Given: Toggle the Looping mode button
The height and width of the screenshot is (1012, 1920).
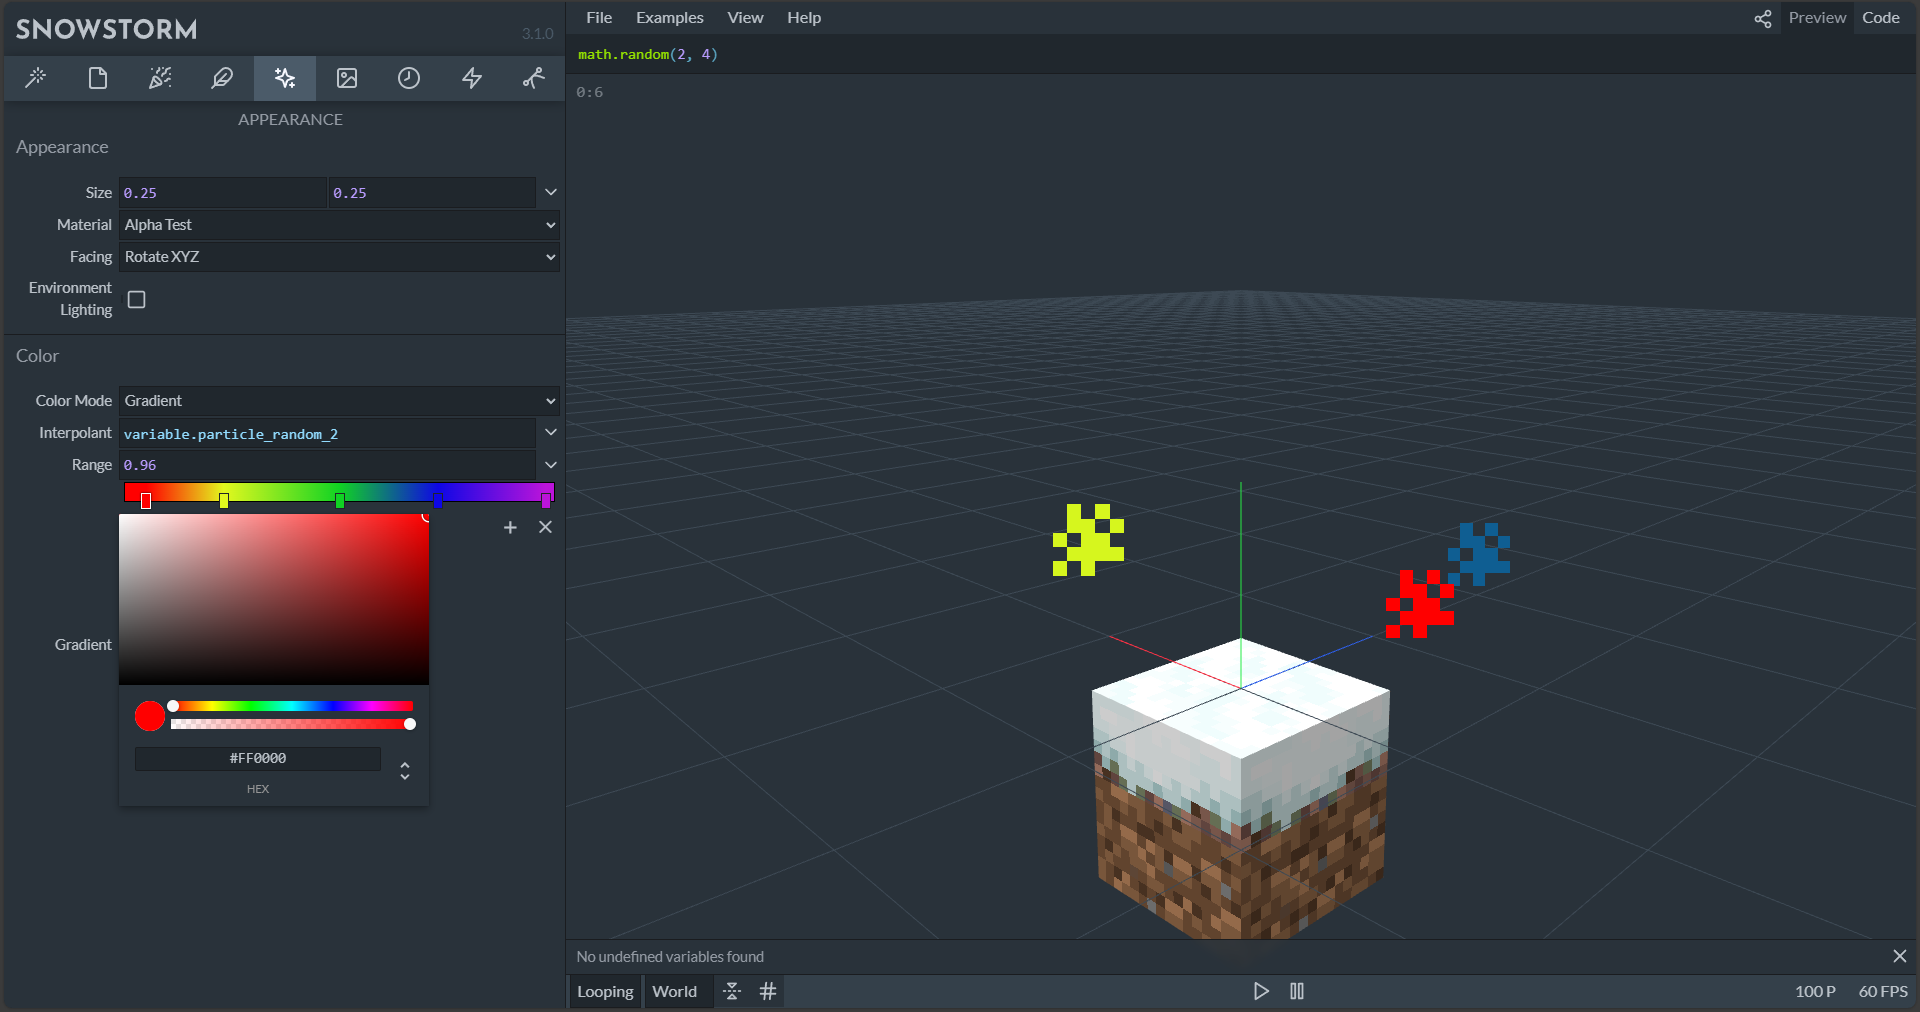Looking at the screenshot, I should pyautogui.click(x=605, y=991).
